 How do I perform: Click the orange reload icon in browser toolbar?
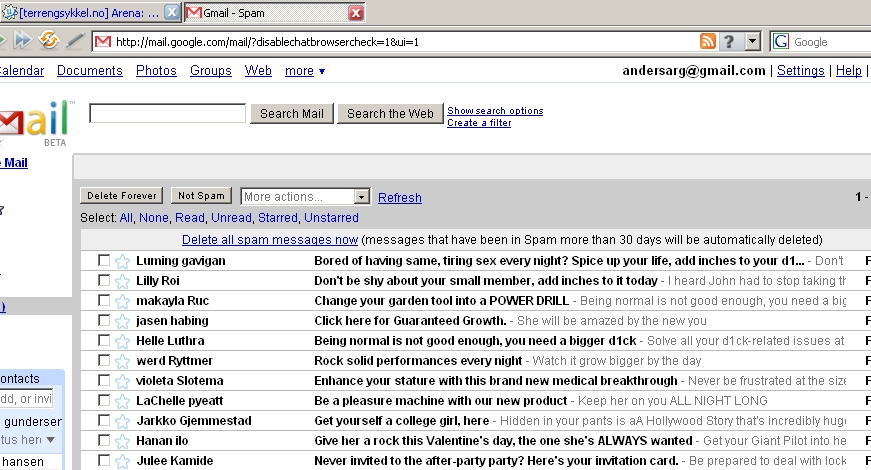click(49, 40)
